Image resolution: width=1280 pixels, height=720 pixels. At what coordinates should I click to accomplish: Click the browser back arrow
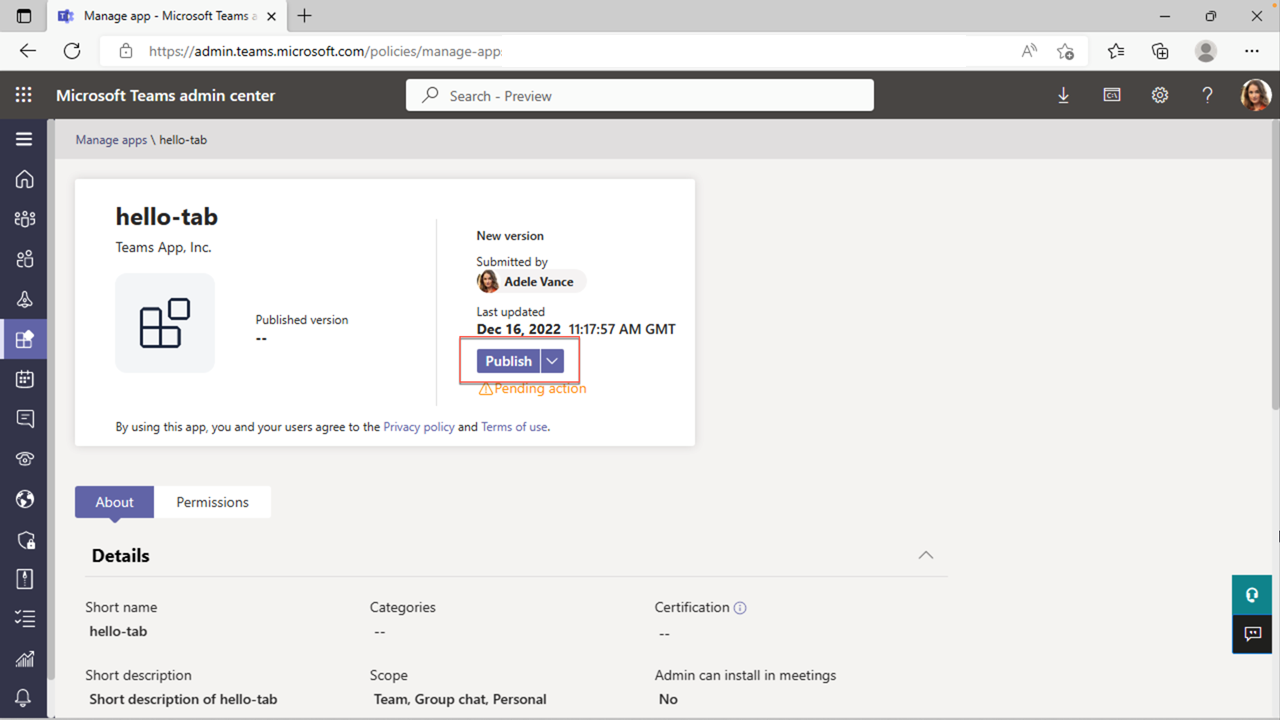[x=27, y=51]
